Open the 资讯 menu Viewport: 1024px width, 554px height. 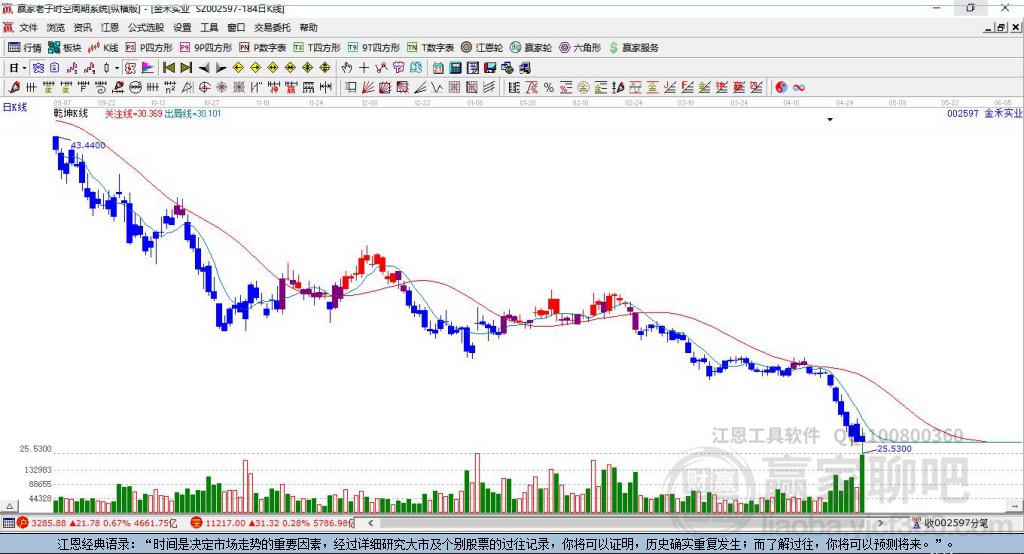(82, 27)
